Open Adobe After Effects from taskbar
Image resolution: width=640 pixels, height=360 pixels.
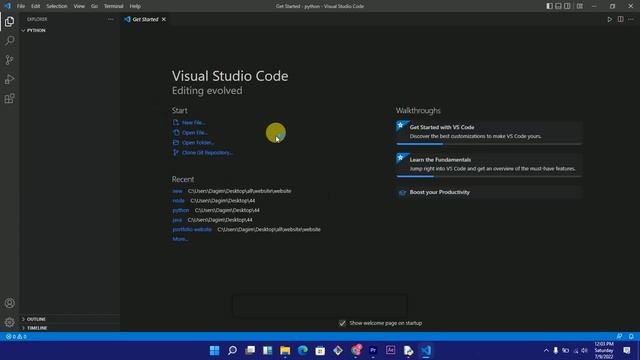pyautogui.click(x=391, y=351)
